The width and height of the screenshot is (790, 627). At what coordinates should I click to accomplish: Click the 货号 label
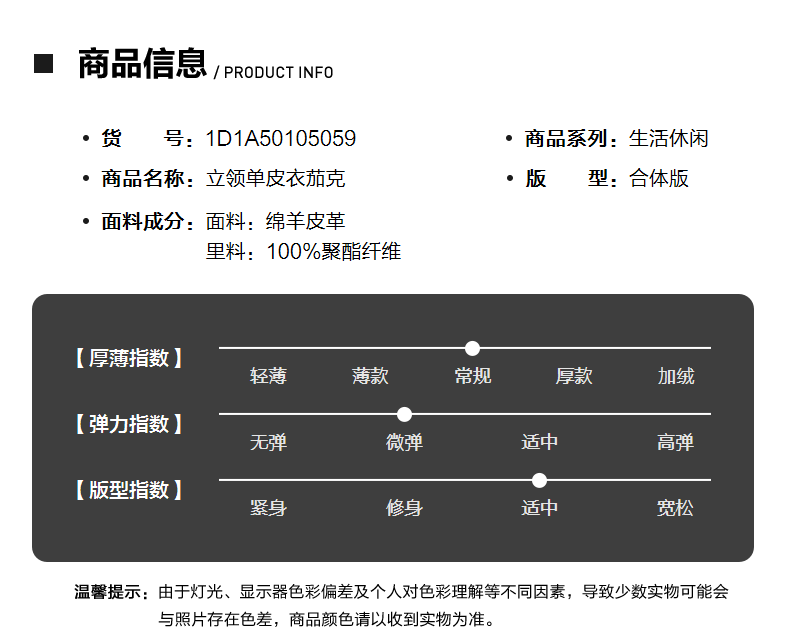(x=147, y=139)
